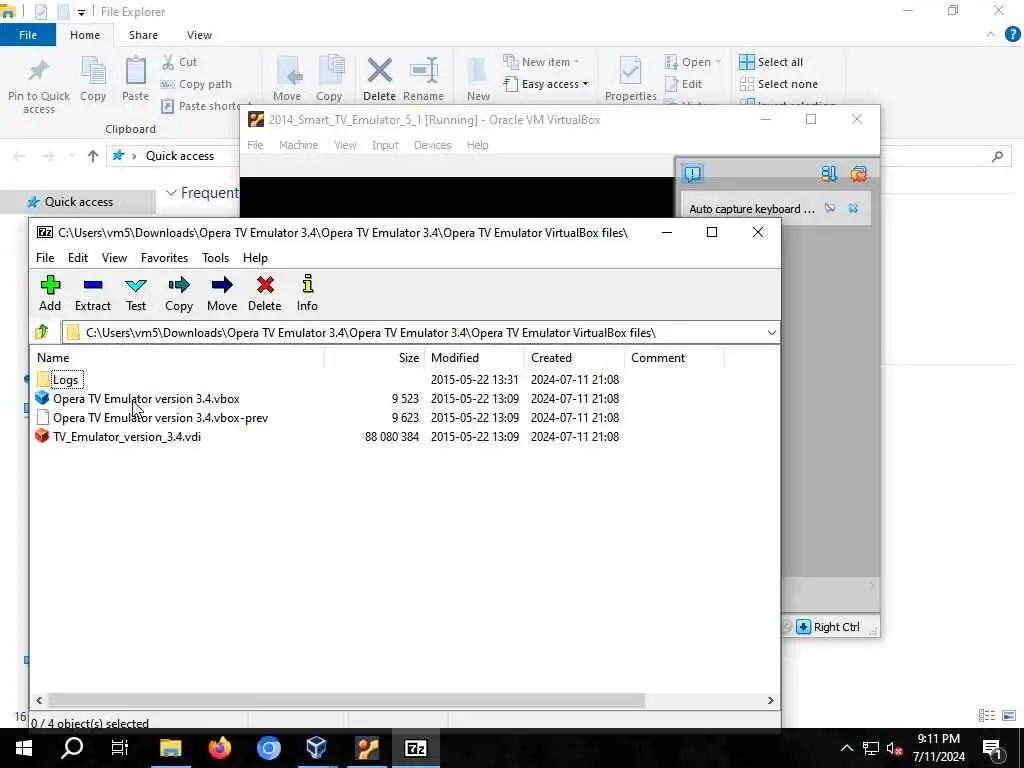Sort by Modified column header
Viewport: 1024px width, 768px height.
click(x=475, y=358)
